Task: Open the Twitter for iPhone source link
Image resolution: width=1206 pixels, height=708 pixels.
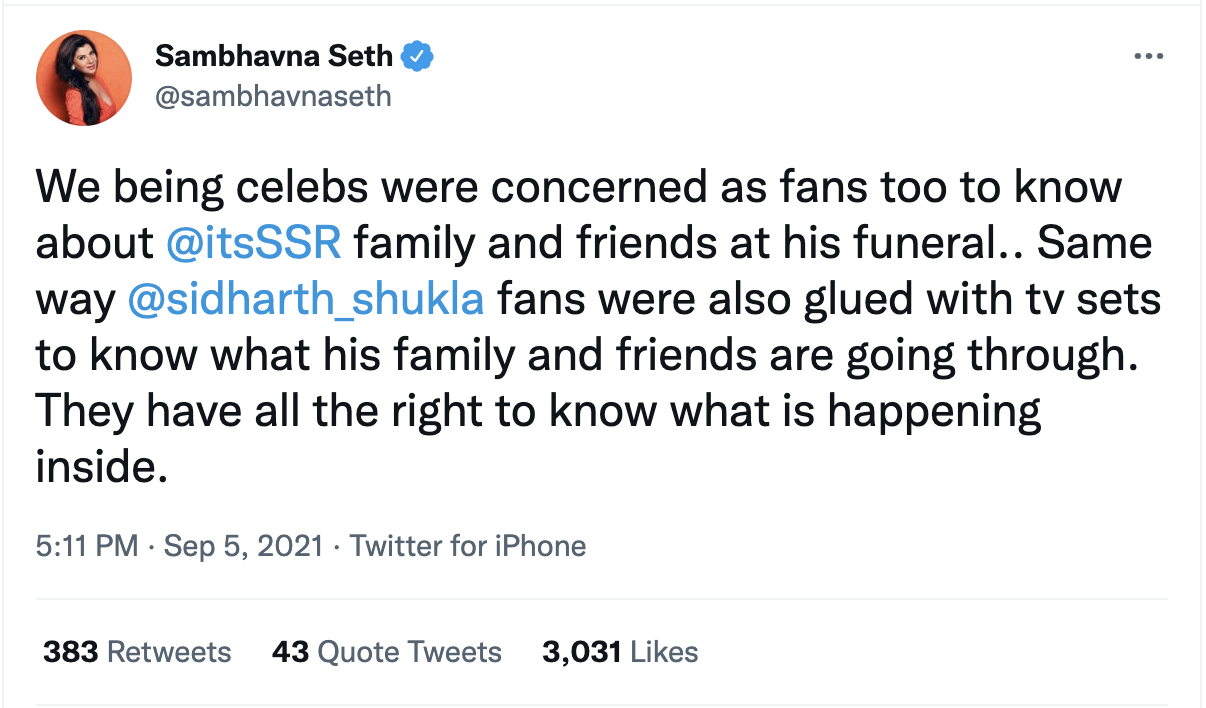Action: click(468, 546)
